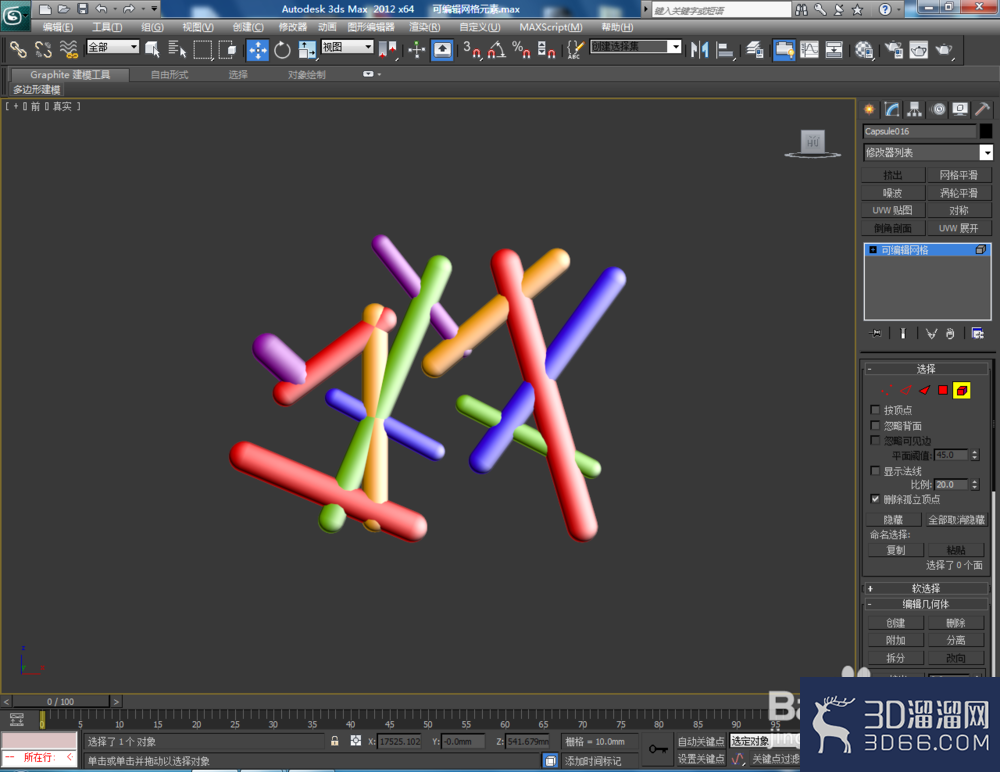Choose the Select Object arrow tool

click(x=152, y=49)
